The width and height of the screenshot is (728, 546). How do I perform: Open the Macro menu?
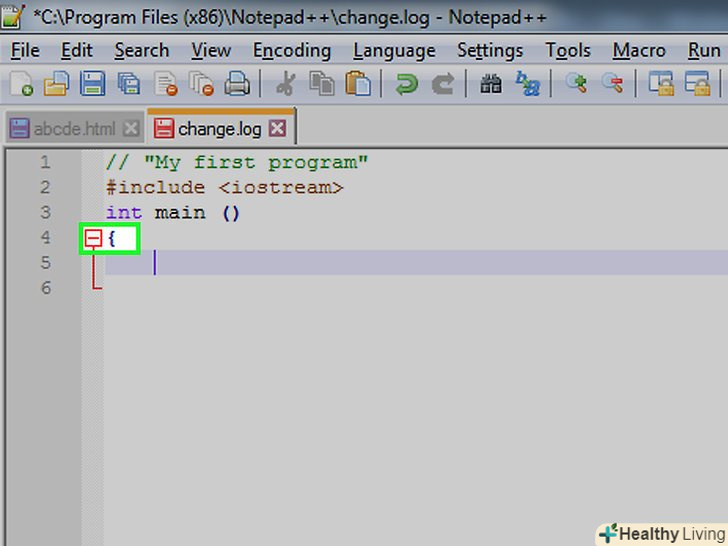click(x=639, y=50)
